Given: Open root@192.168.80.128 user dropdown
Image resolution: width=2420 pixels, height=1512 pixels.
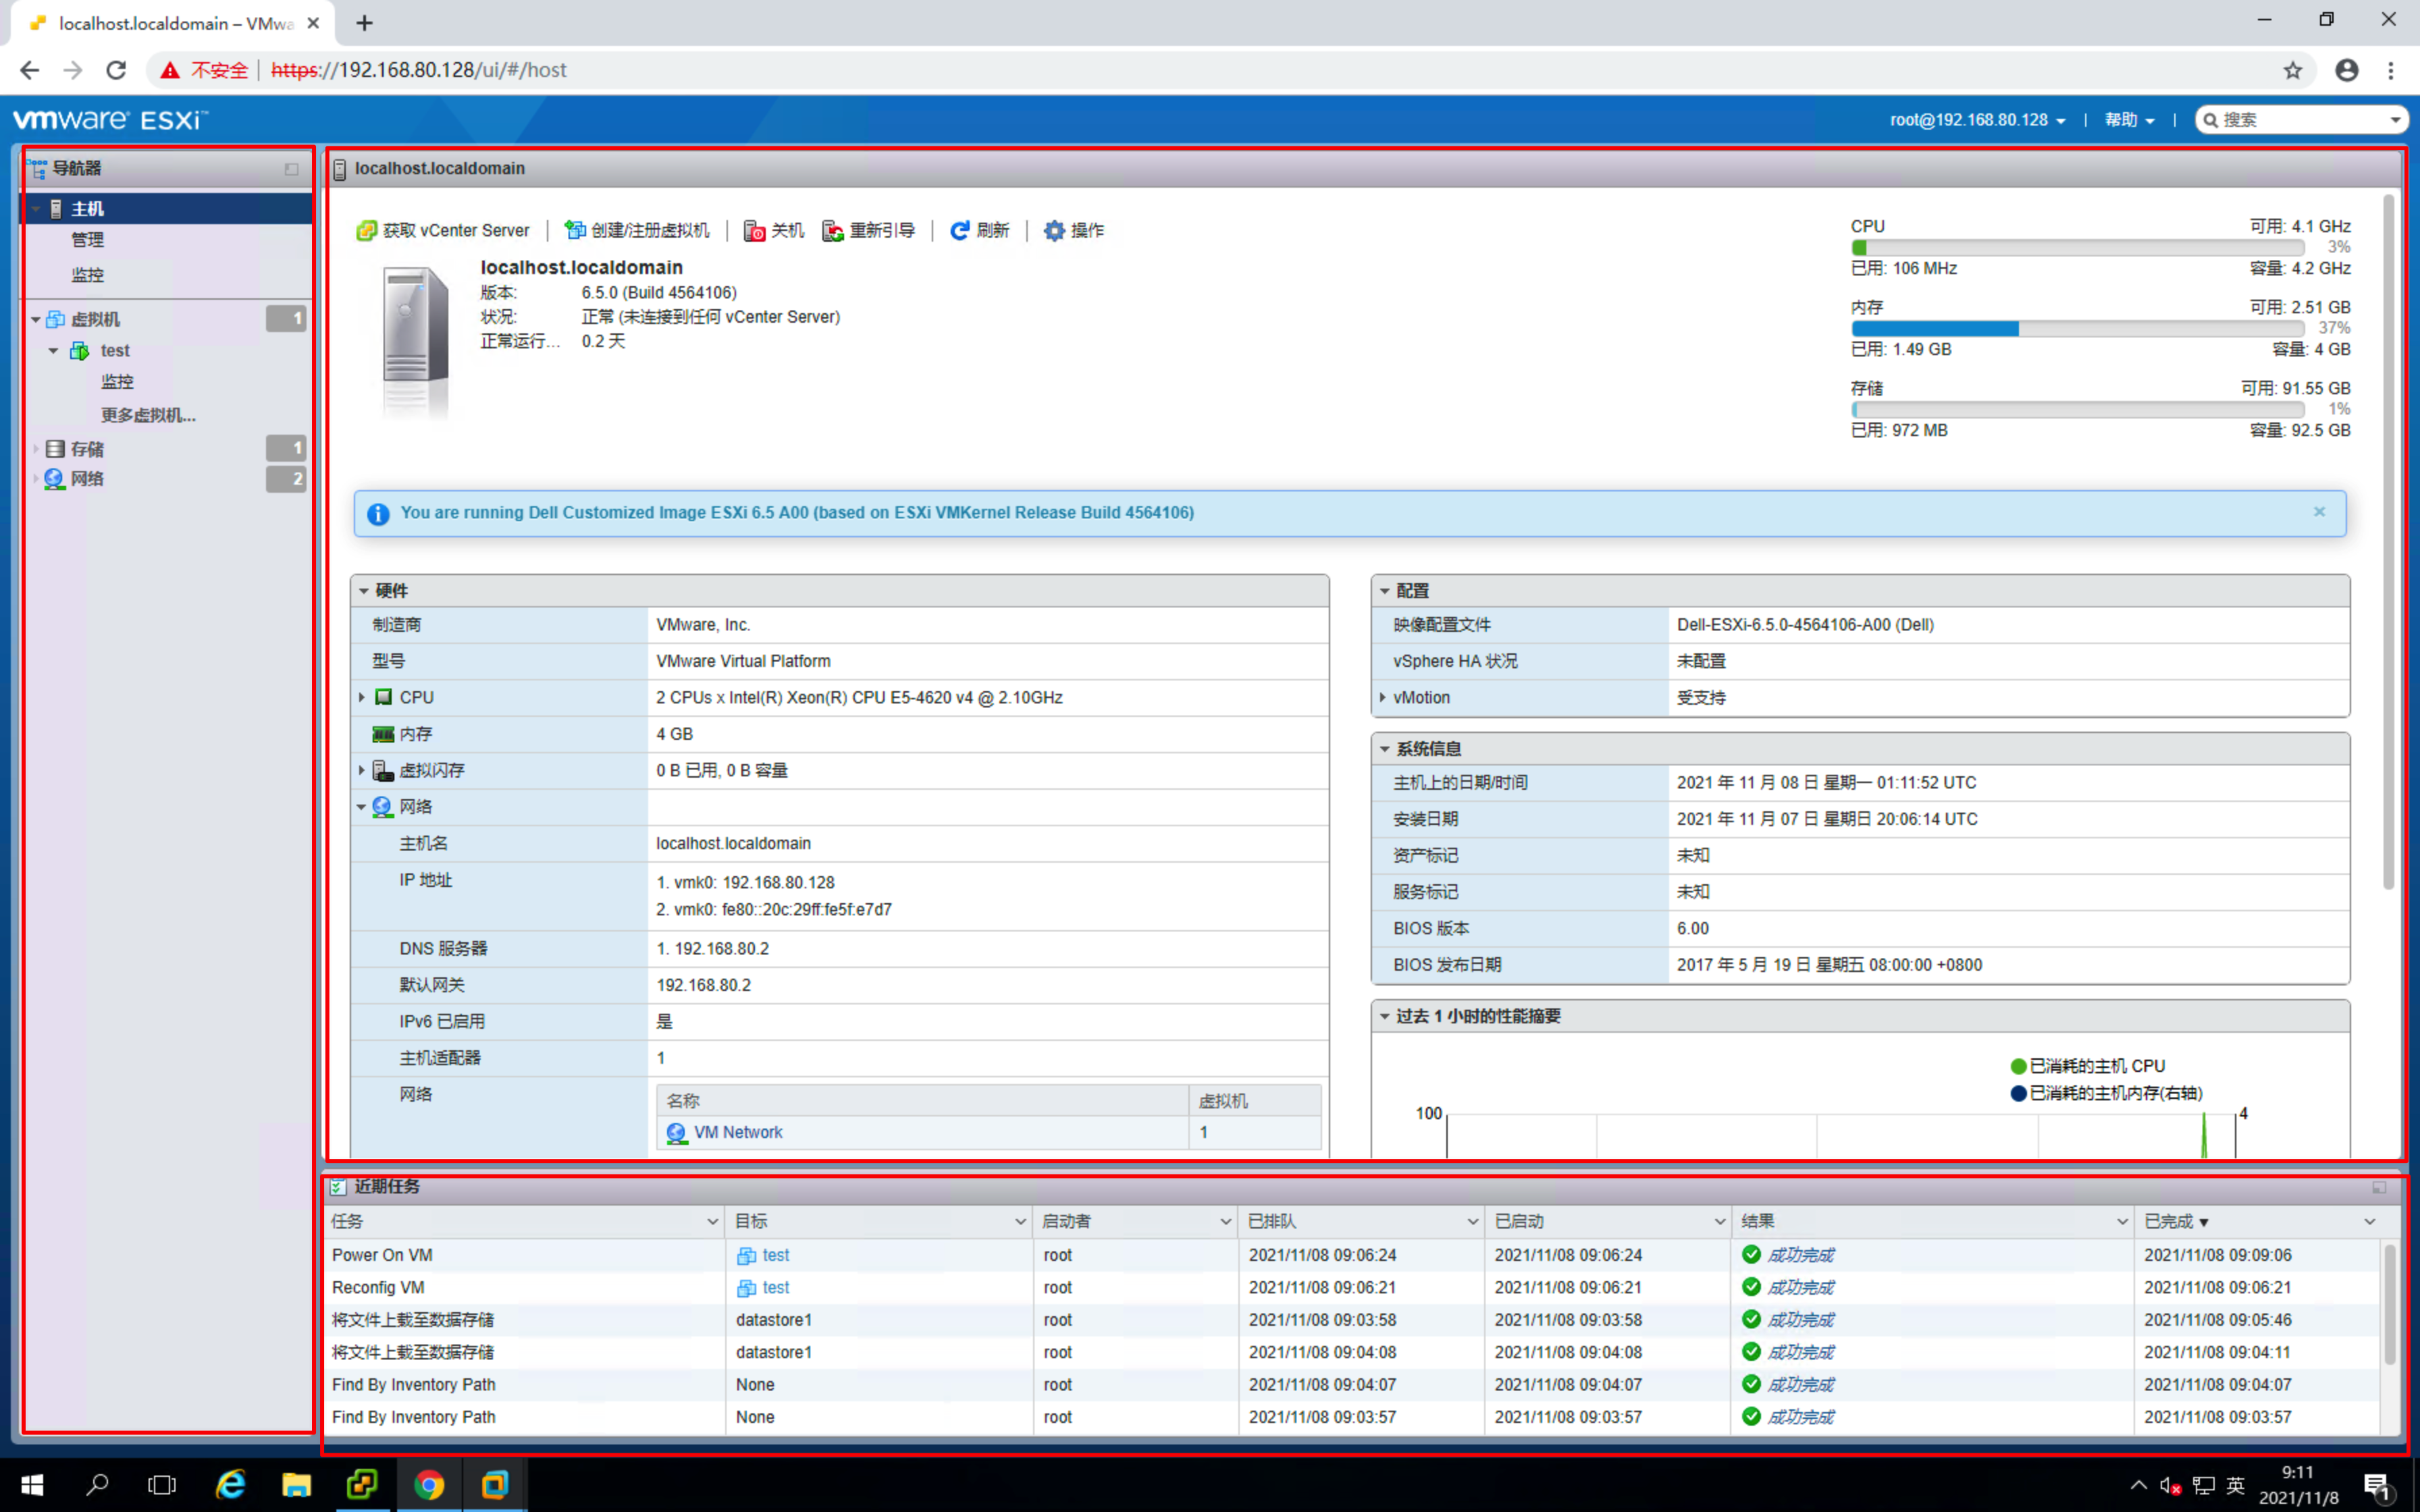Looking at the screenshot, I should [x=1976, y=120].
